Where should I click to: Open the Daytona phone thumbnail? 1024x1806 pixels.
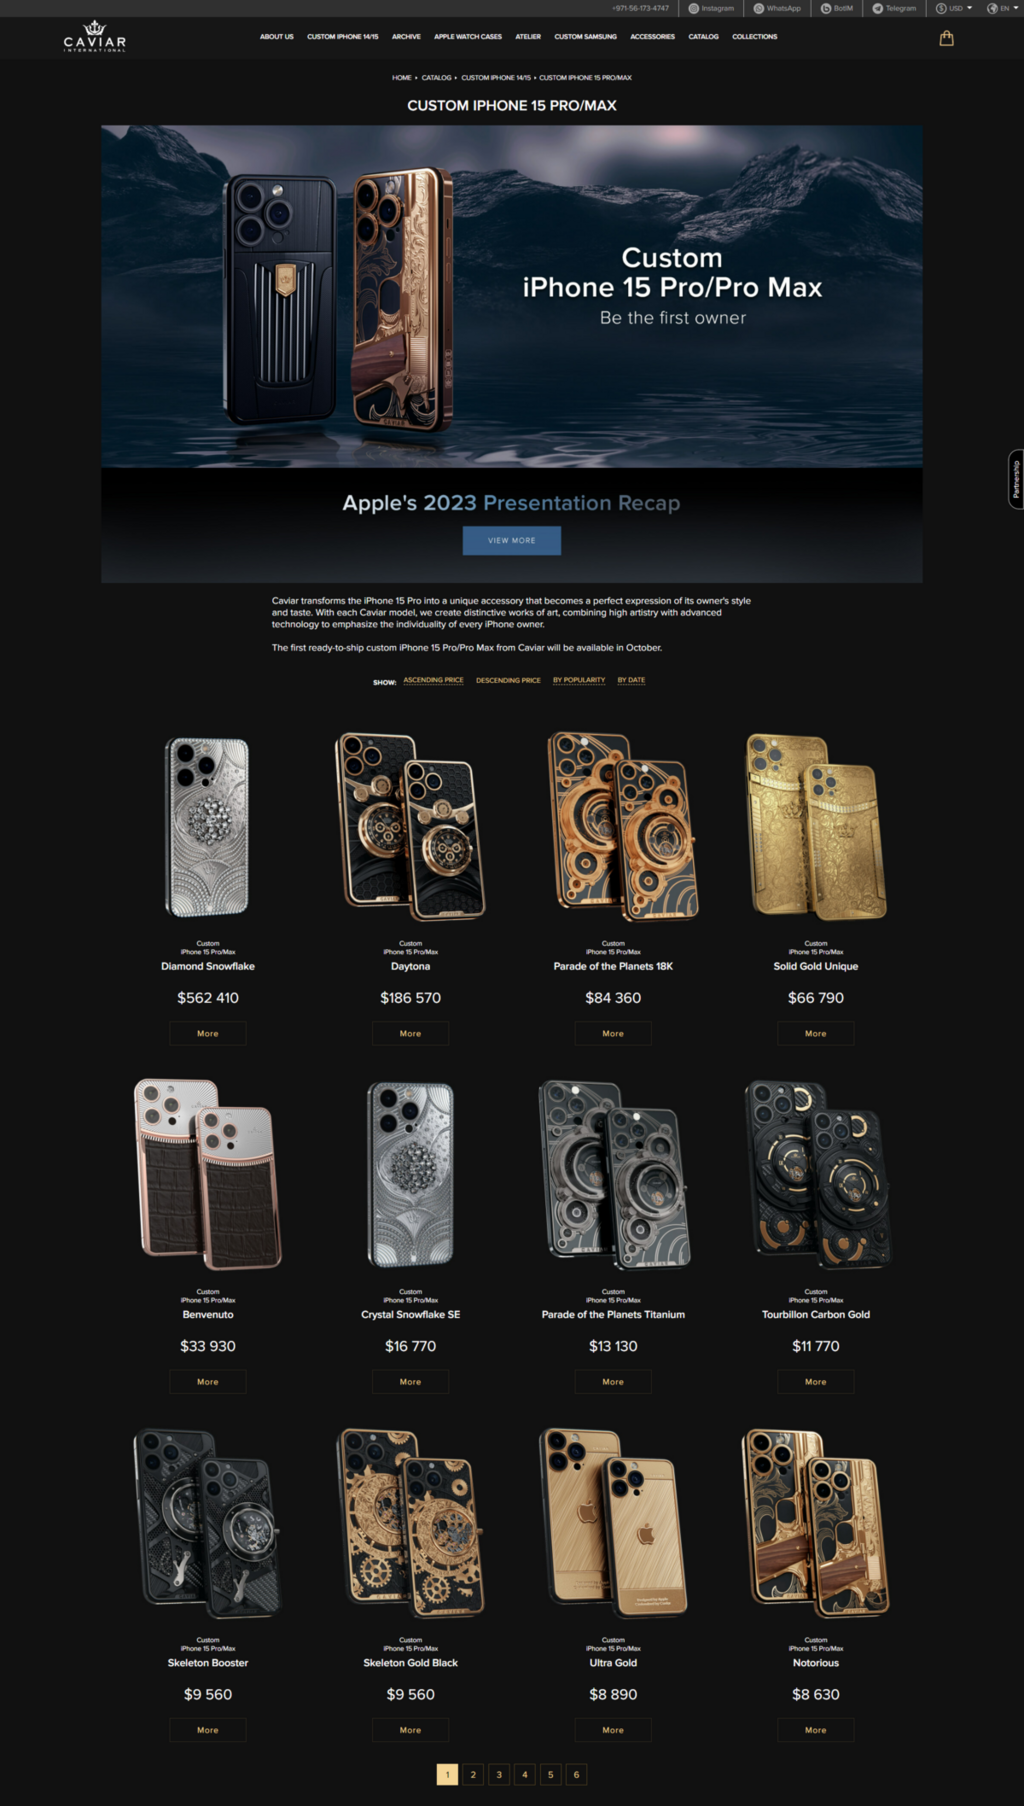[x=410, y=827]
